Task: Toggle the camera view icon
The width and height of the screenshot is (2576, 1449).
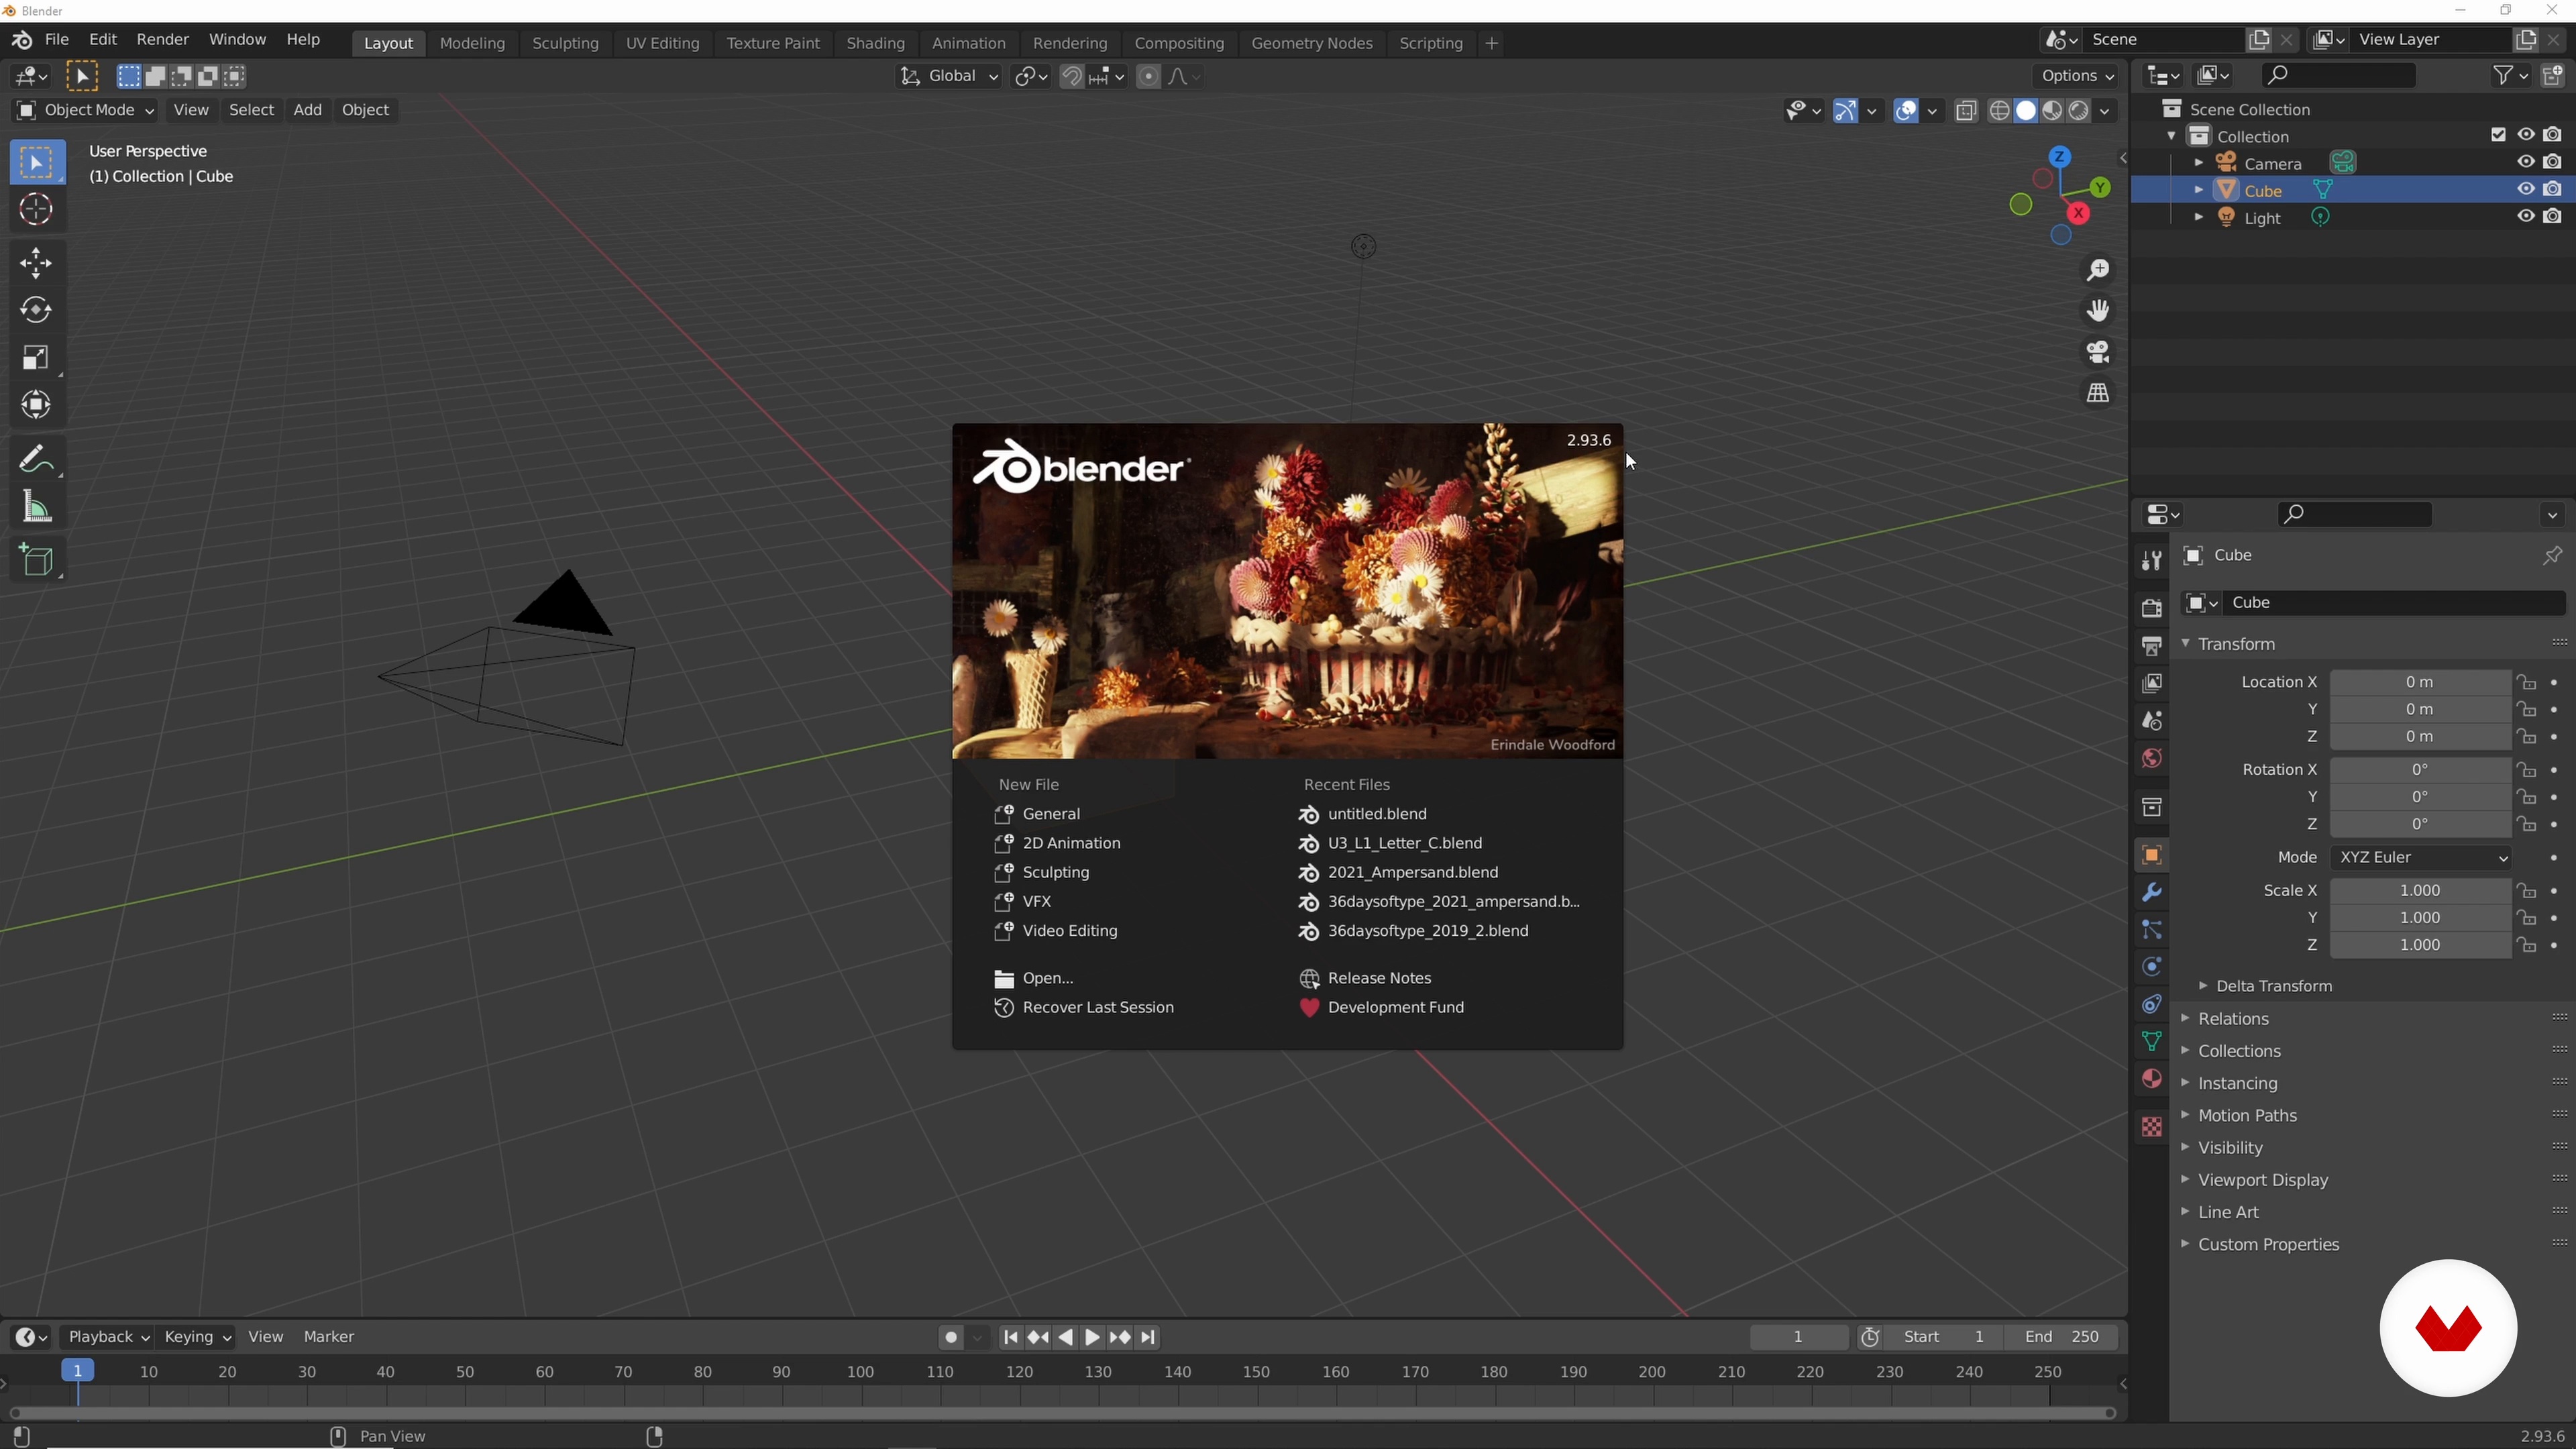Action: point(2098,353)
